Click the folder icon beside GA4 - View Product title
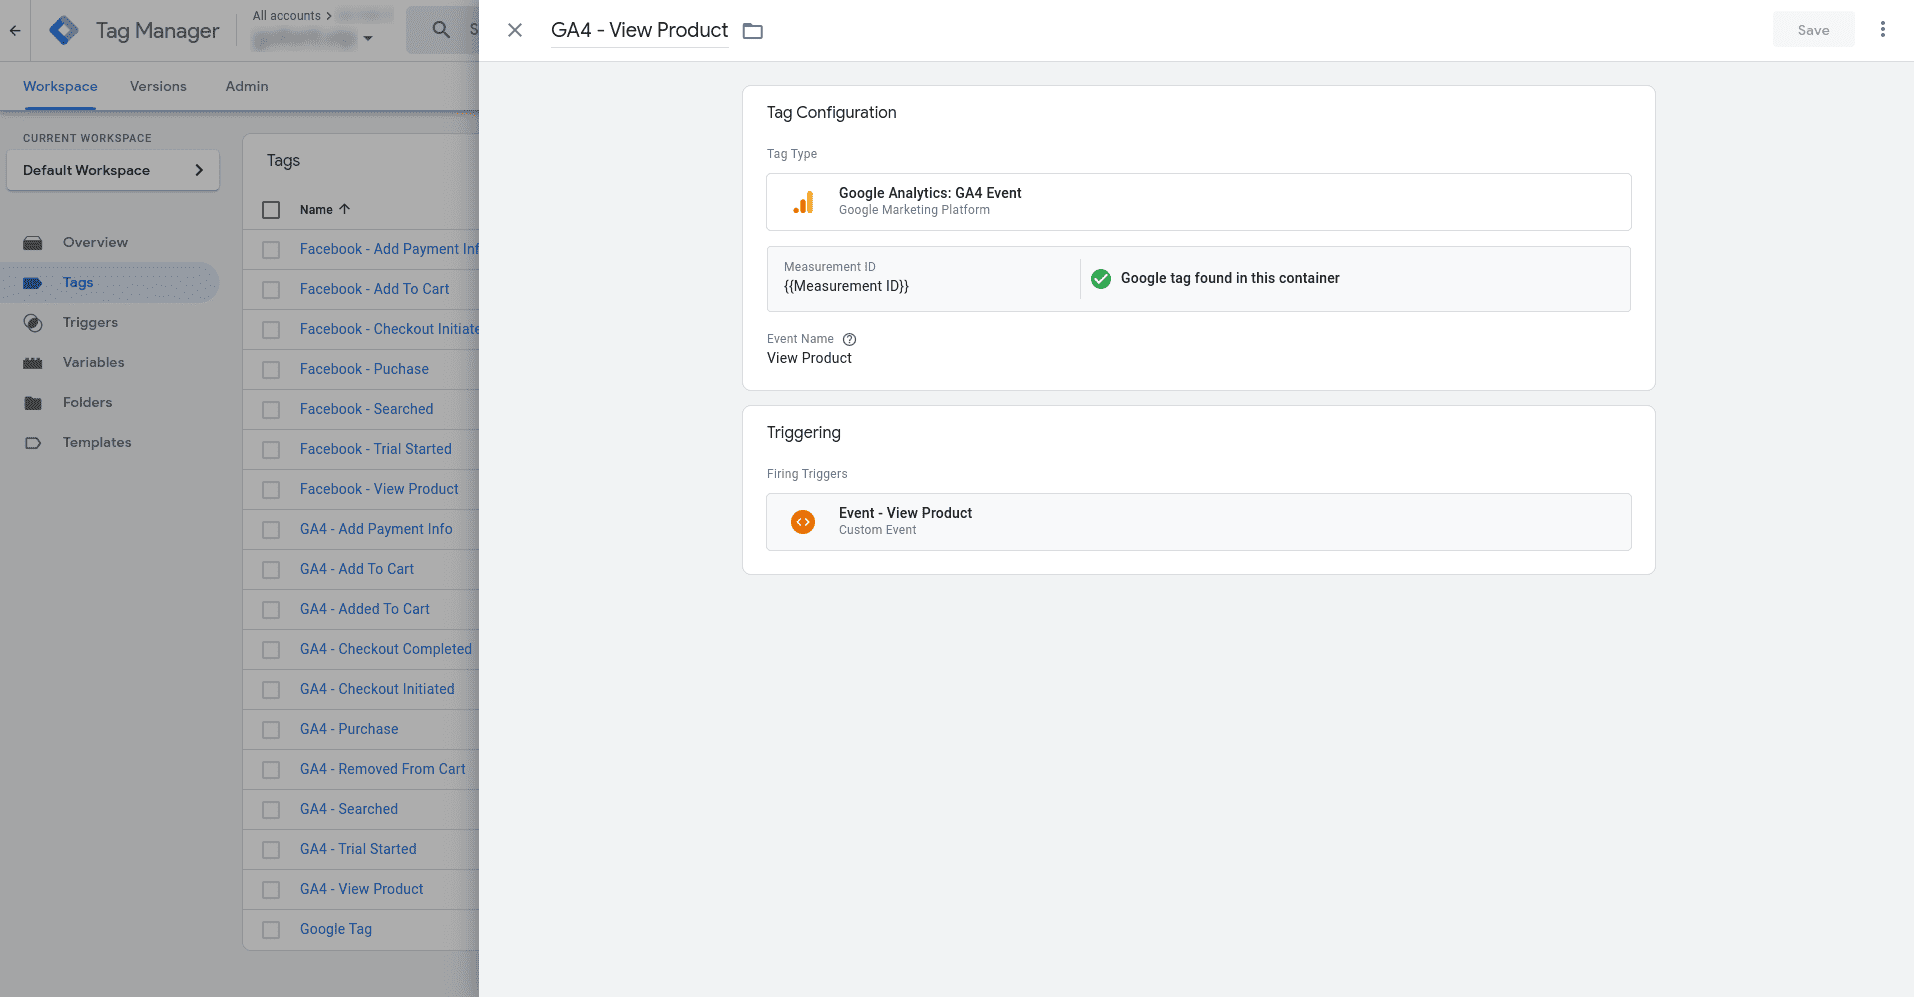Screen dimensions: 1914x997 [x=753, y=31]
